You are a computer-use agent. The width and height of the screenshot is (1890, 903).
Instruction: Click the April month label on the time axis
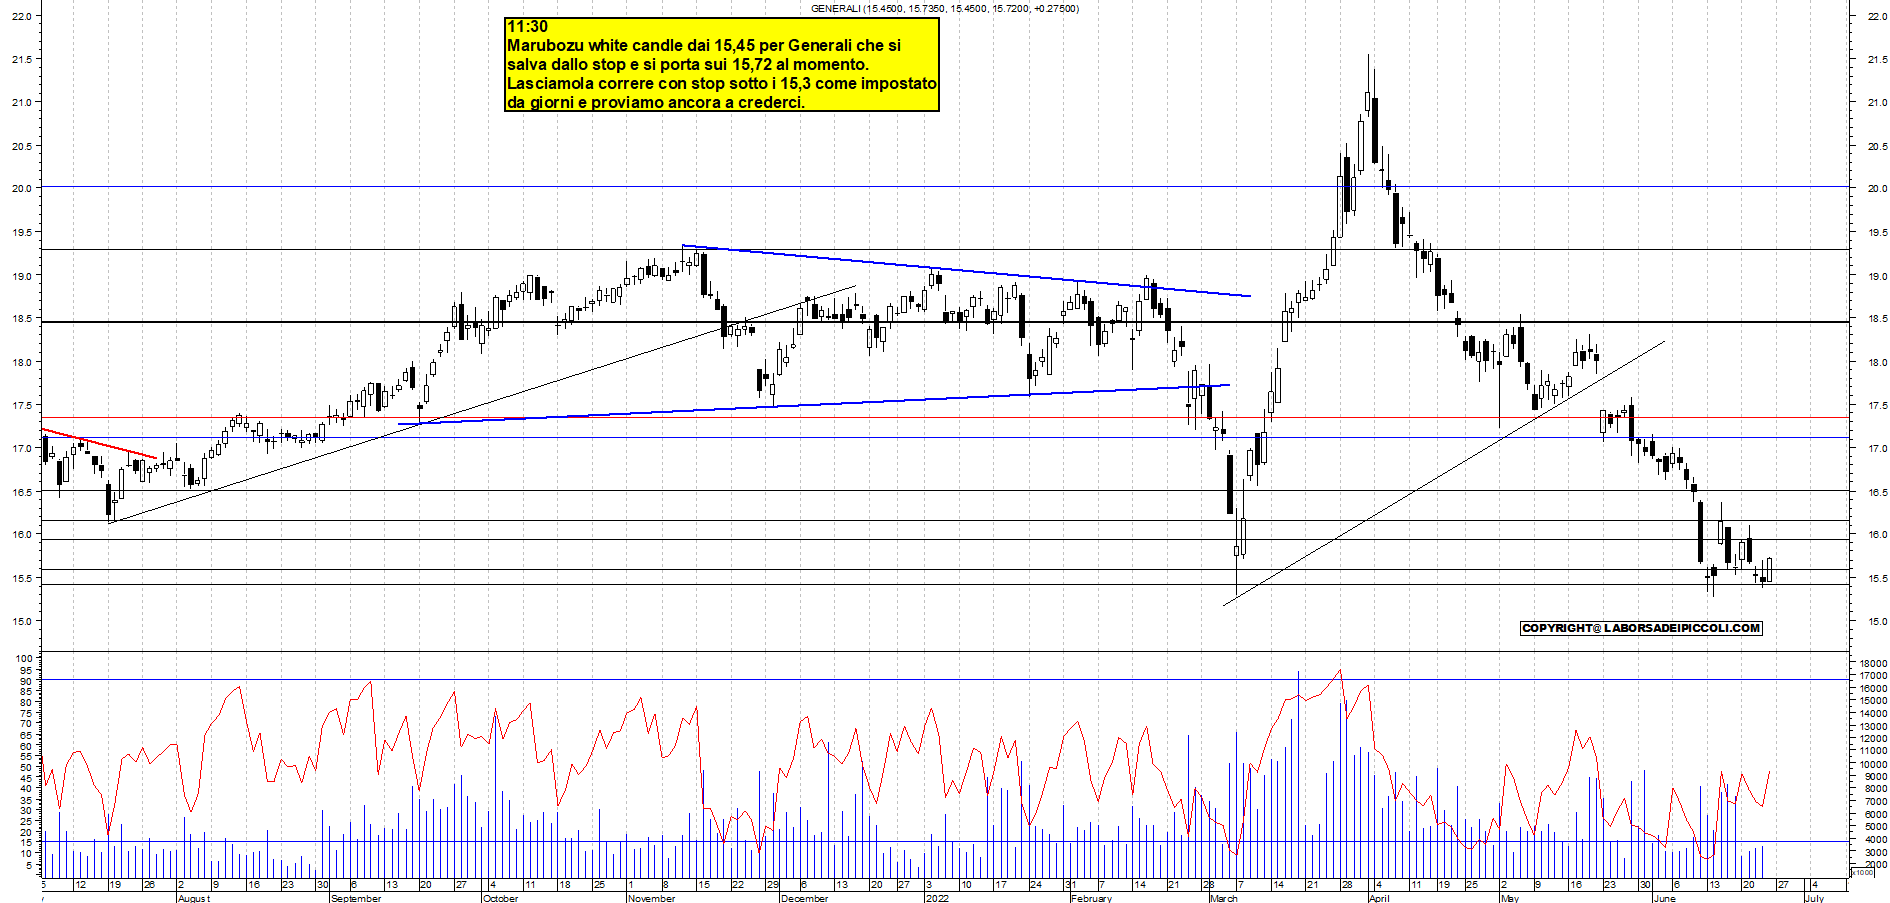1379,898
